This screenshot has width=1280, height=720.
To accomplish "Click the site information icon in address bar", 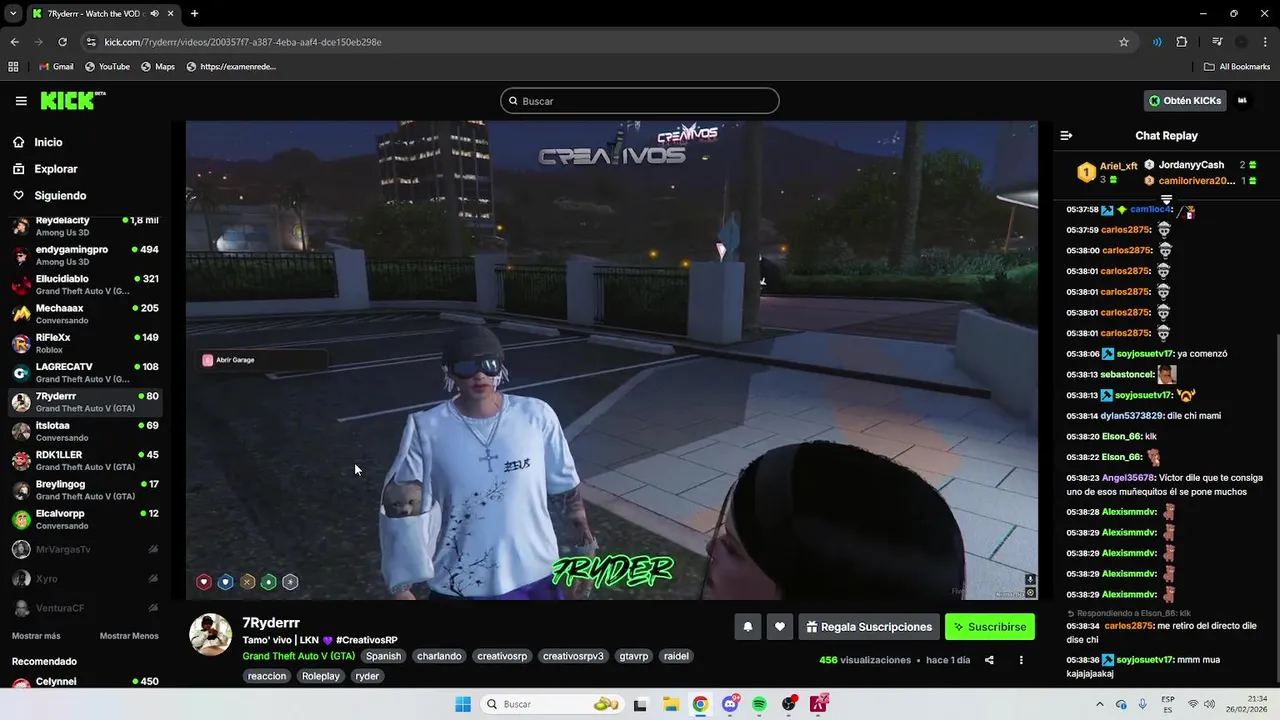I will 91,42.
